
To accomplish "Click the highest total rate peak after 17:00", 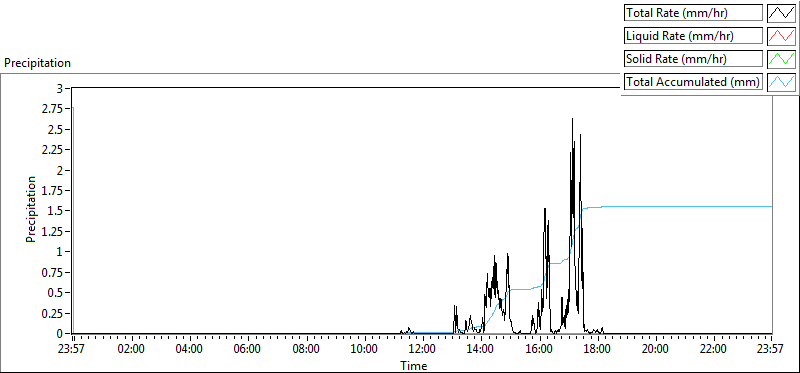I will pos(572,119).
